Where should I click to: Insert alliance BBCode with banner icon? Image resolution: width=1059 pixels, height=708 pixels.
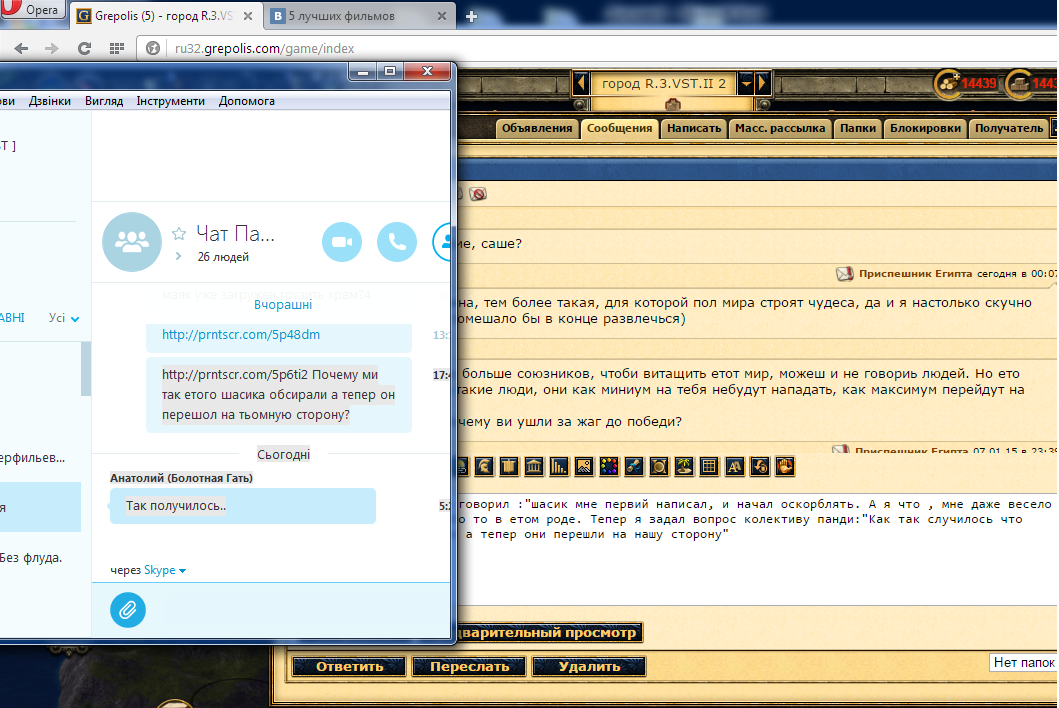click(509, 467)
